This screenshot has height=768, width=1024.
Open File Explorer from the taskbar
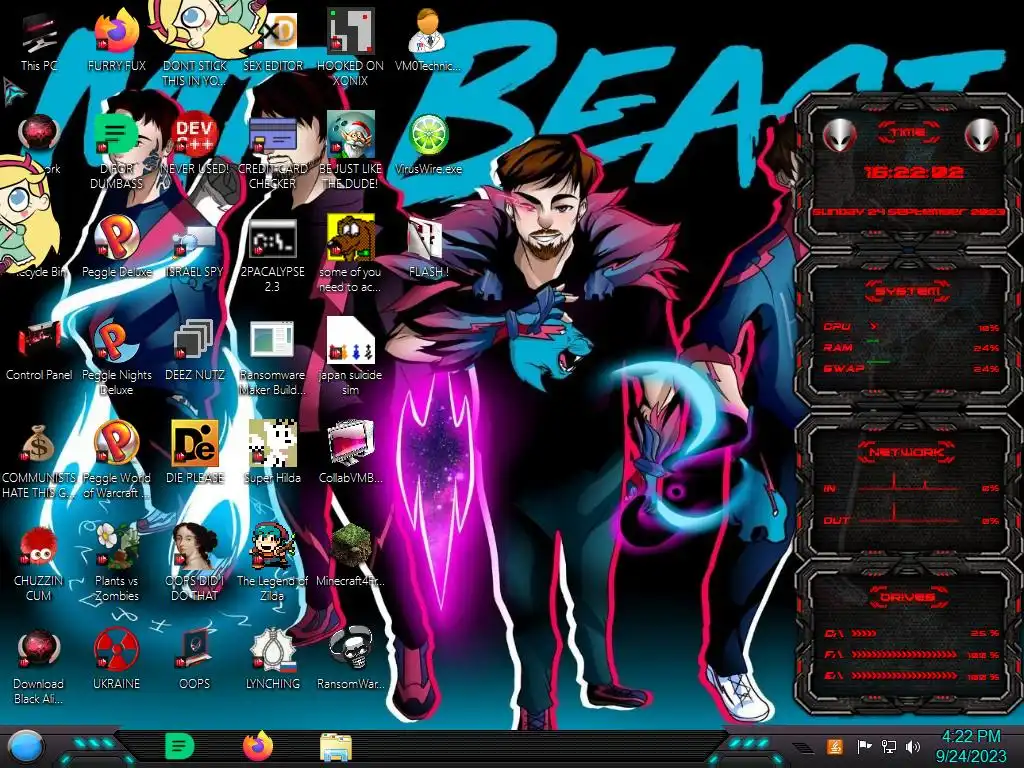(x=336, y=747)
